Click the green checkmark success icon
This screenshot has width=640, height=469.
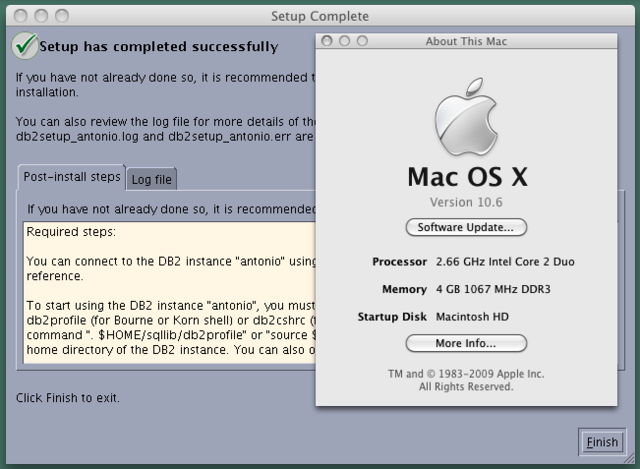(x=25, y=46)
